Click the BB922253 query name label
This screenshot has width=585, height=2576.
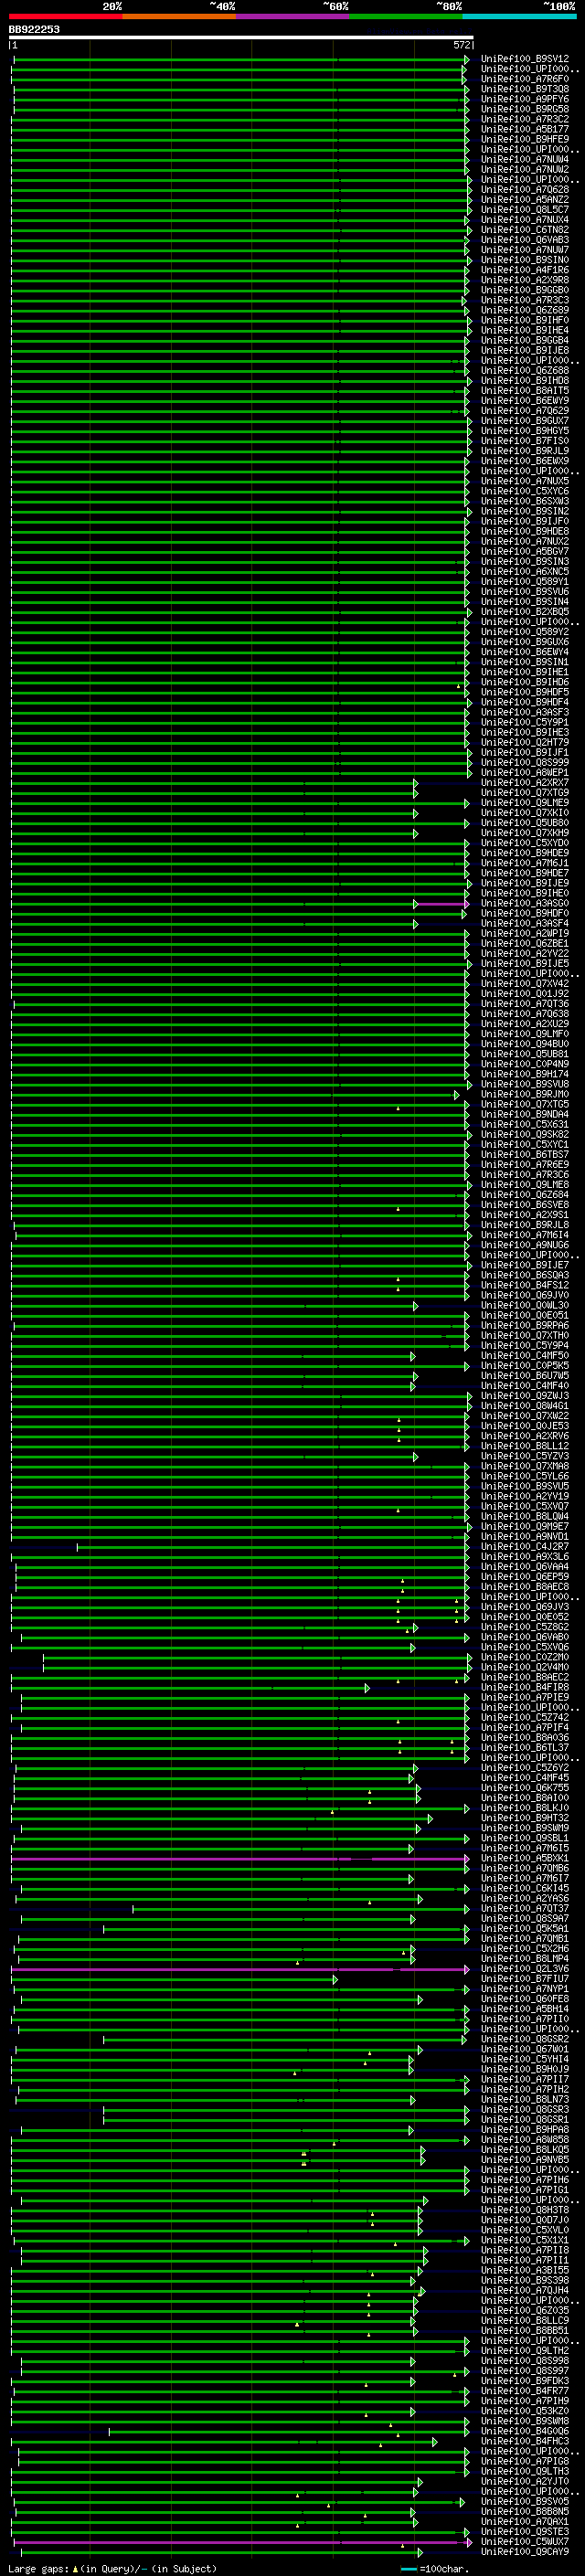[34, 29]
